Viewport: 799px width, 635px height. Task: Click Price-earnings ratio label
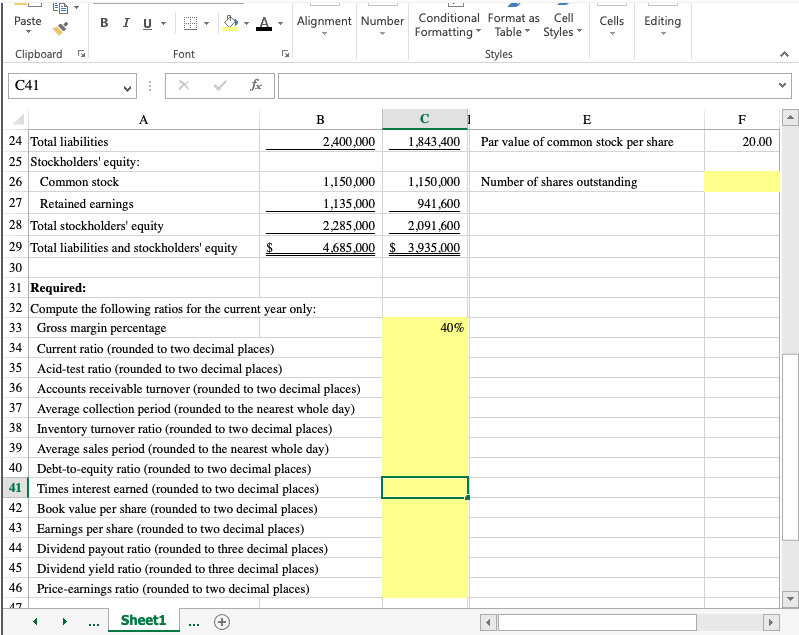[x=173, y=589]
